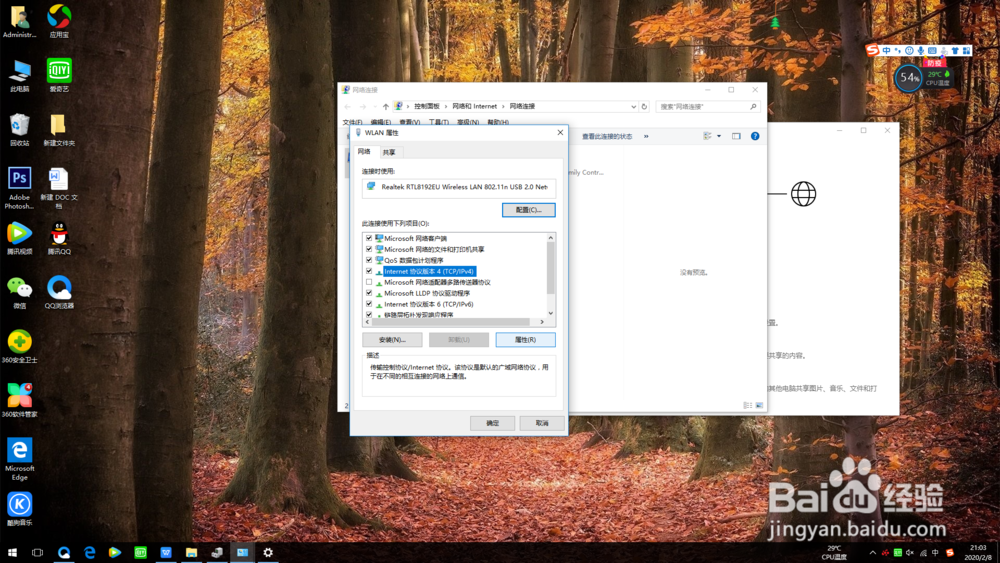Select Microsoft LLDP 协议驱动程序 row
1000x563 pixels.
(427, 293)
